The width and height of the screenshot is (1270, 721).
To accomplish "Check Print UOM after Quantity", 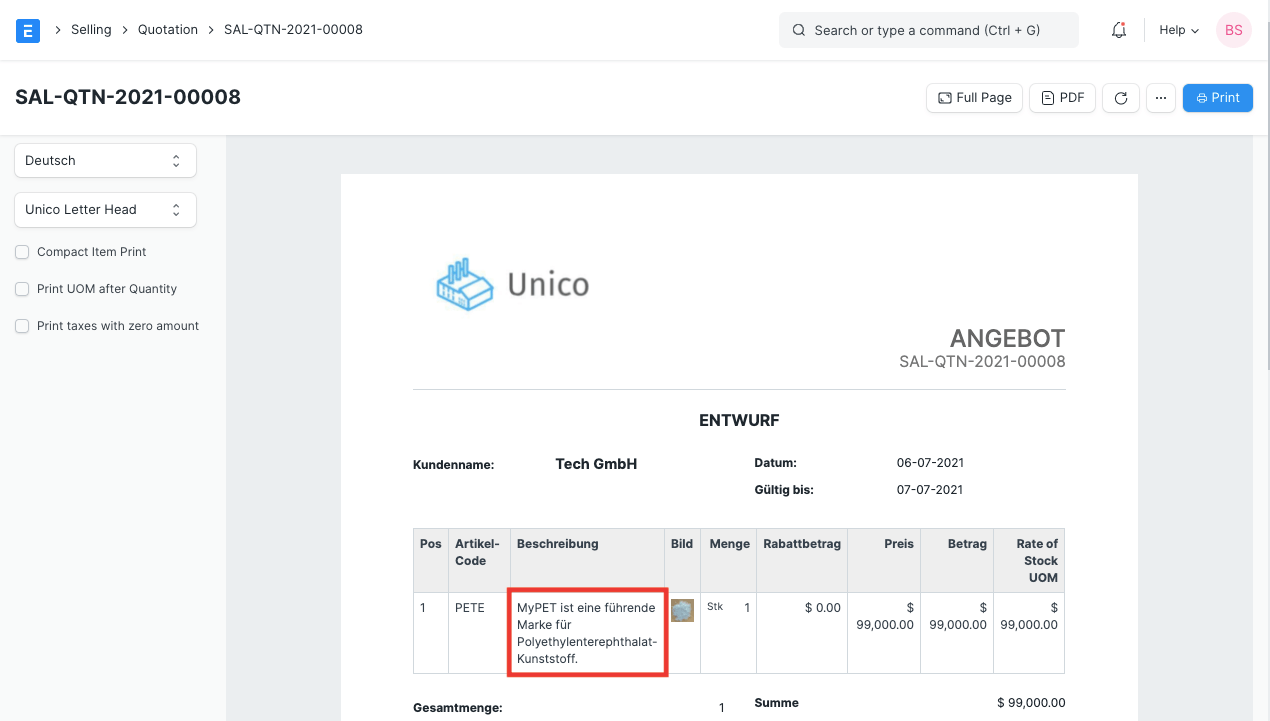I will [22, 289].
